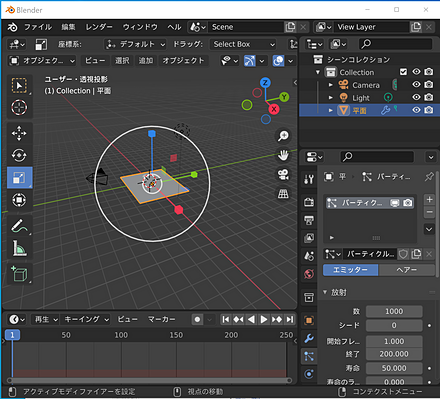The image size is (440, 399).
Task: Toggle pin in properties editor
Action: pyautogui.click(x=429, y=177)
